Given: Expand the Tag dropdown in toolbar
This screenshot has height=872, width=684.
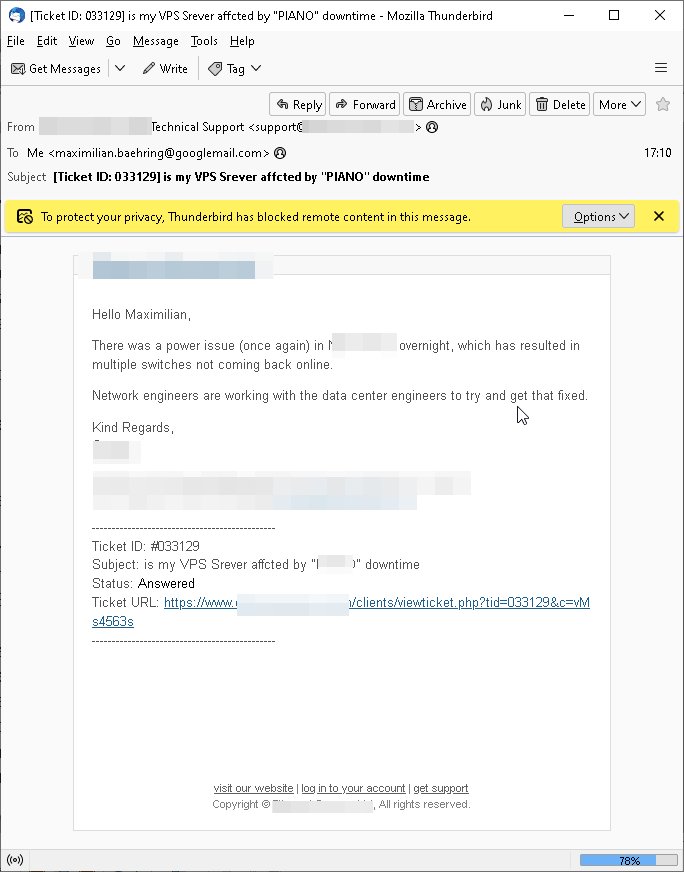Looking at the screenshot, I should [235, 69].
